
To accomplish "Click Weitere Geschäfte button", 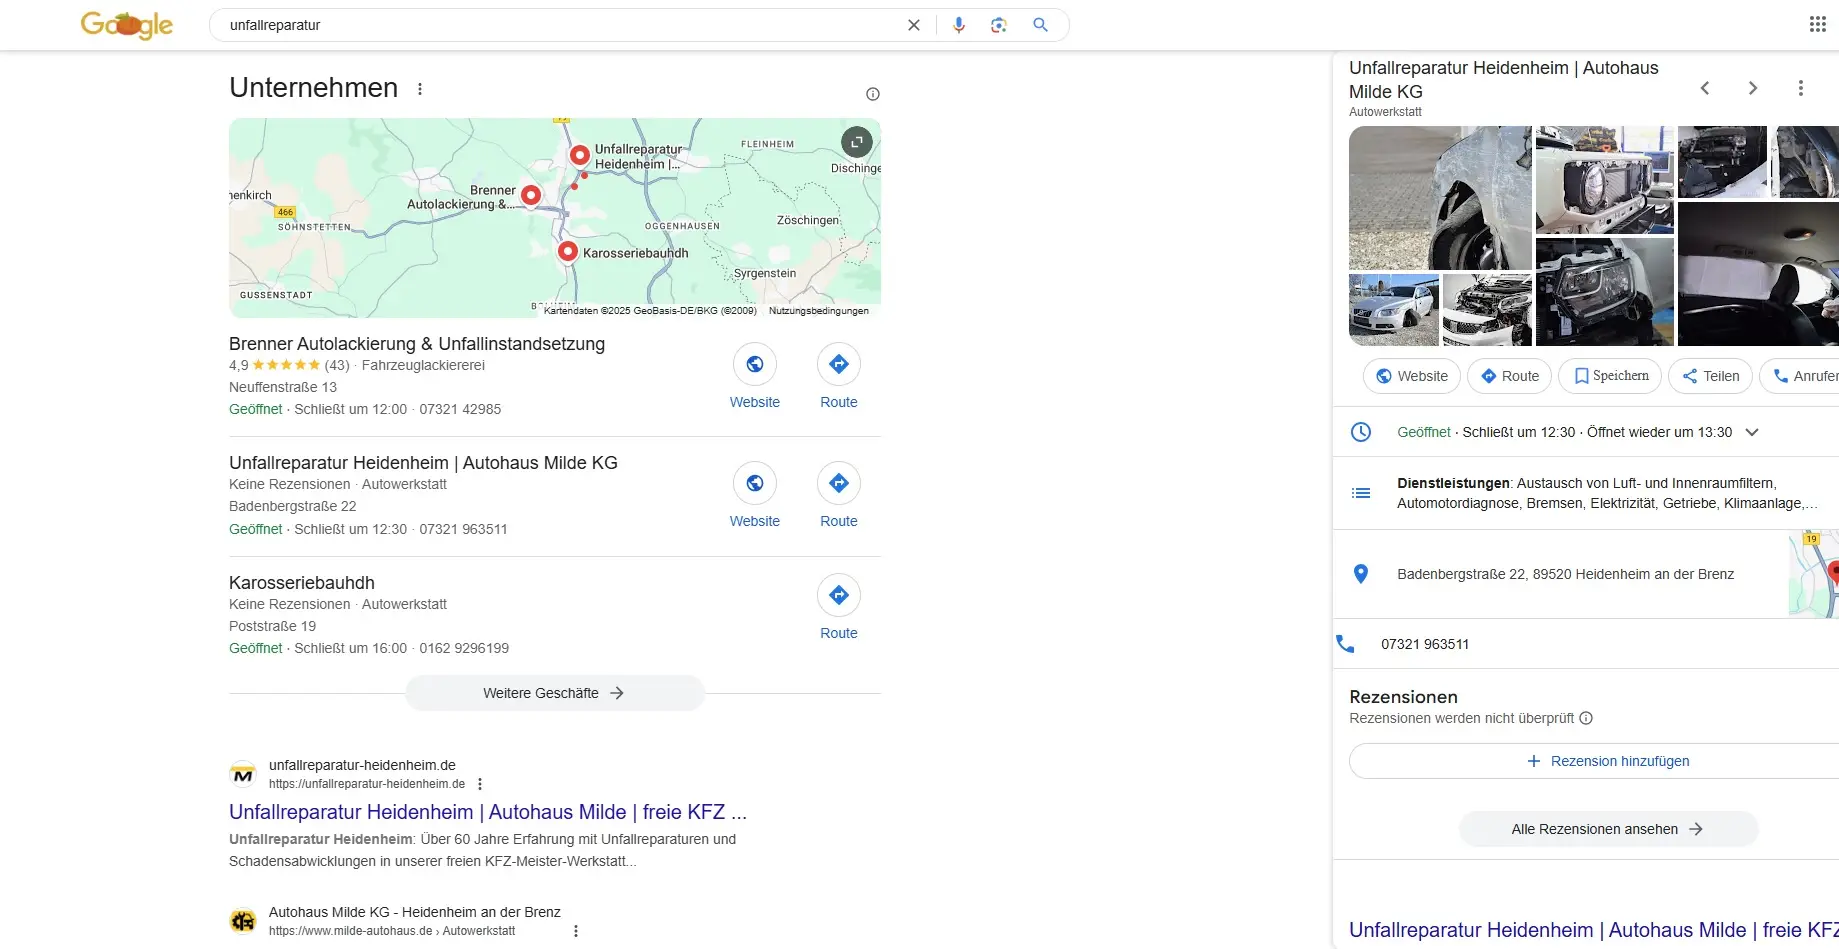I will [554, 693].
